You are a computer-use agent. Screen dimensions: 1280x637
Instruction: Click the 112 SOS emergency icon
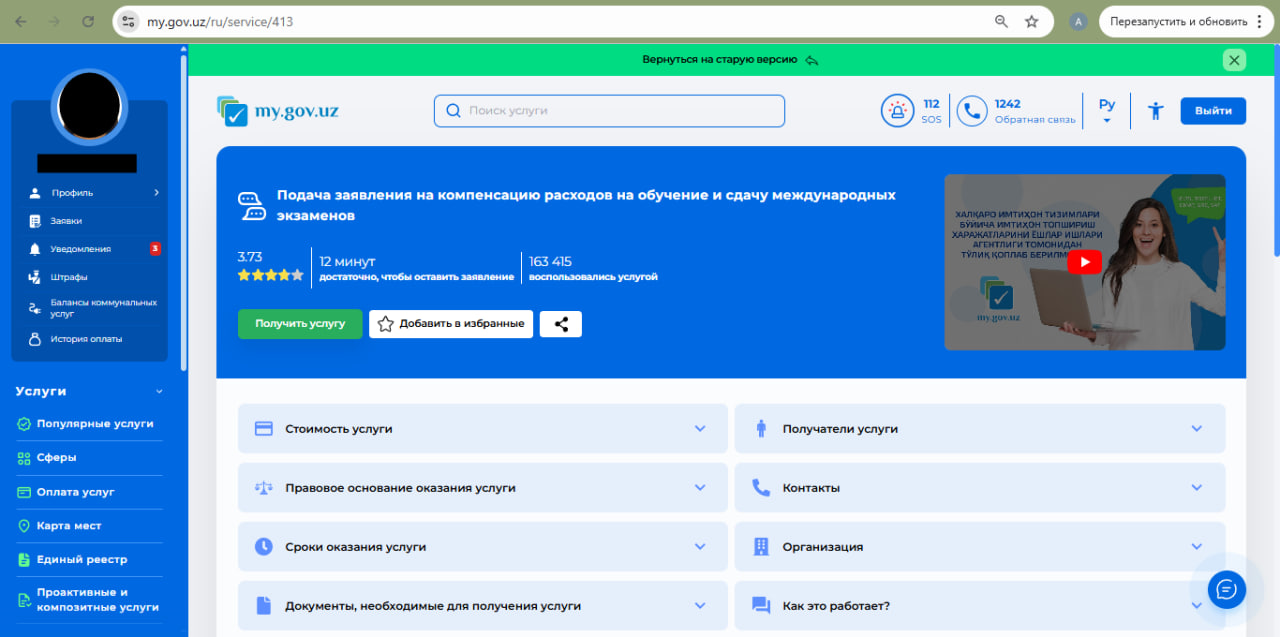897,111
